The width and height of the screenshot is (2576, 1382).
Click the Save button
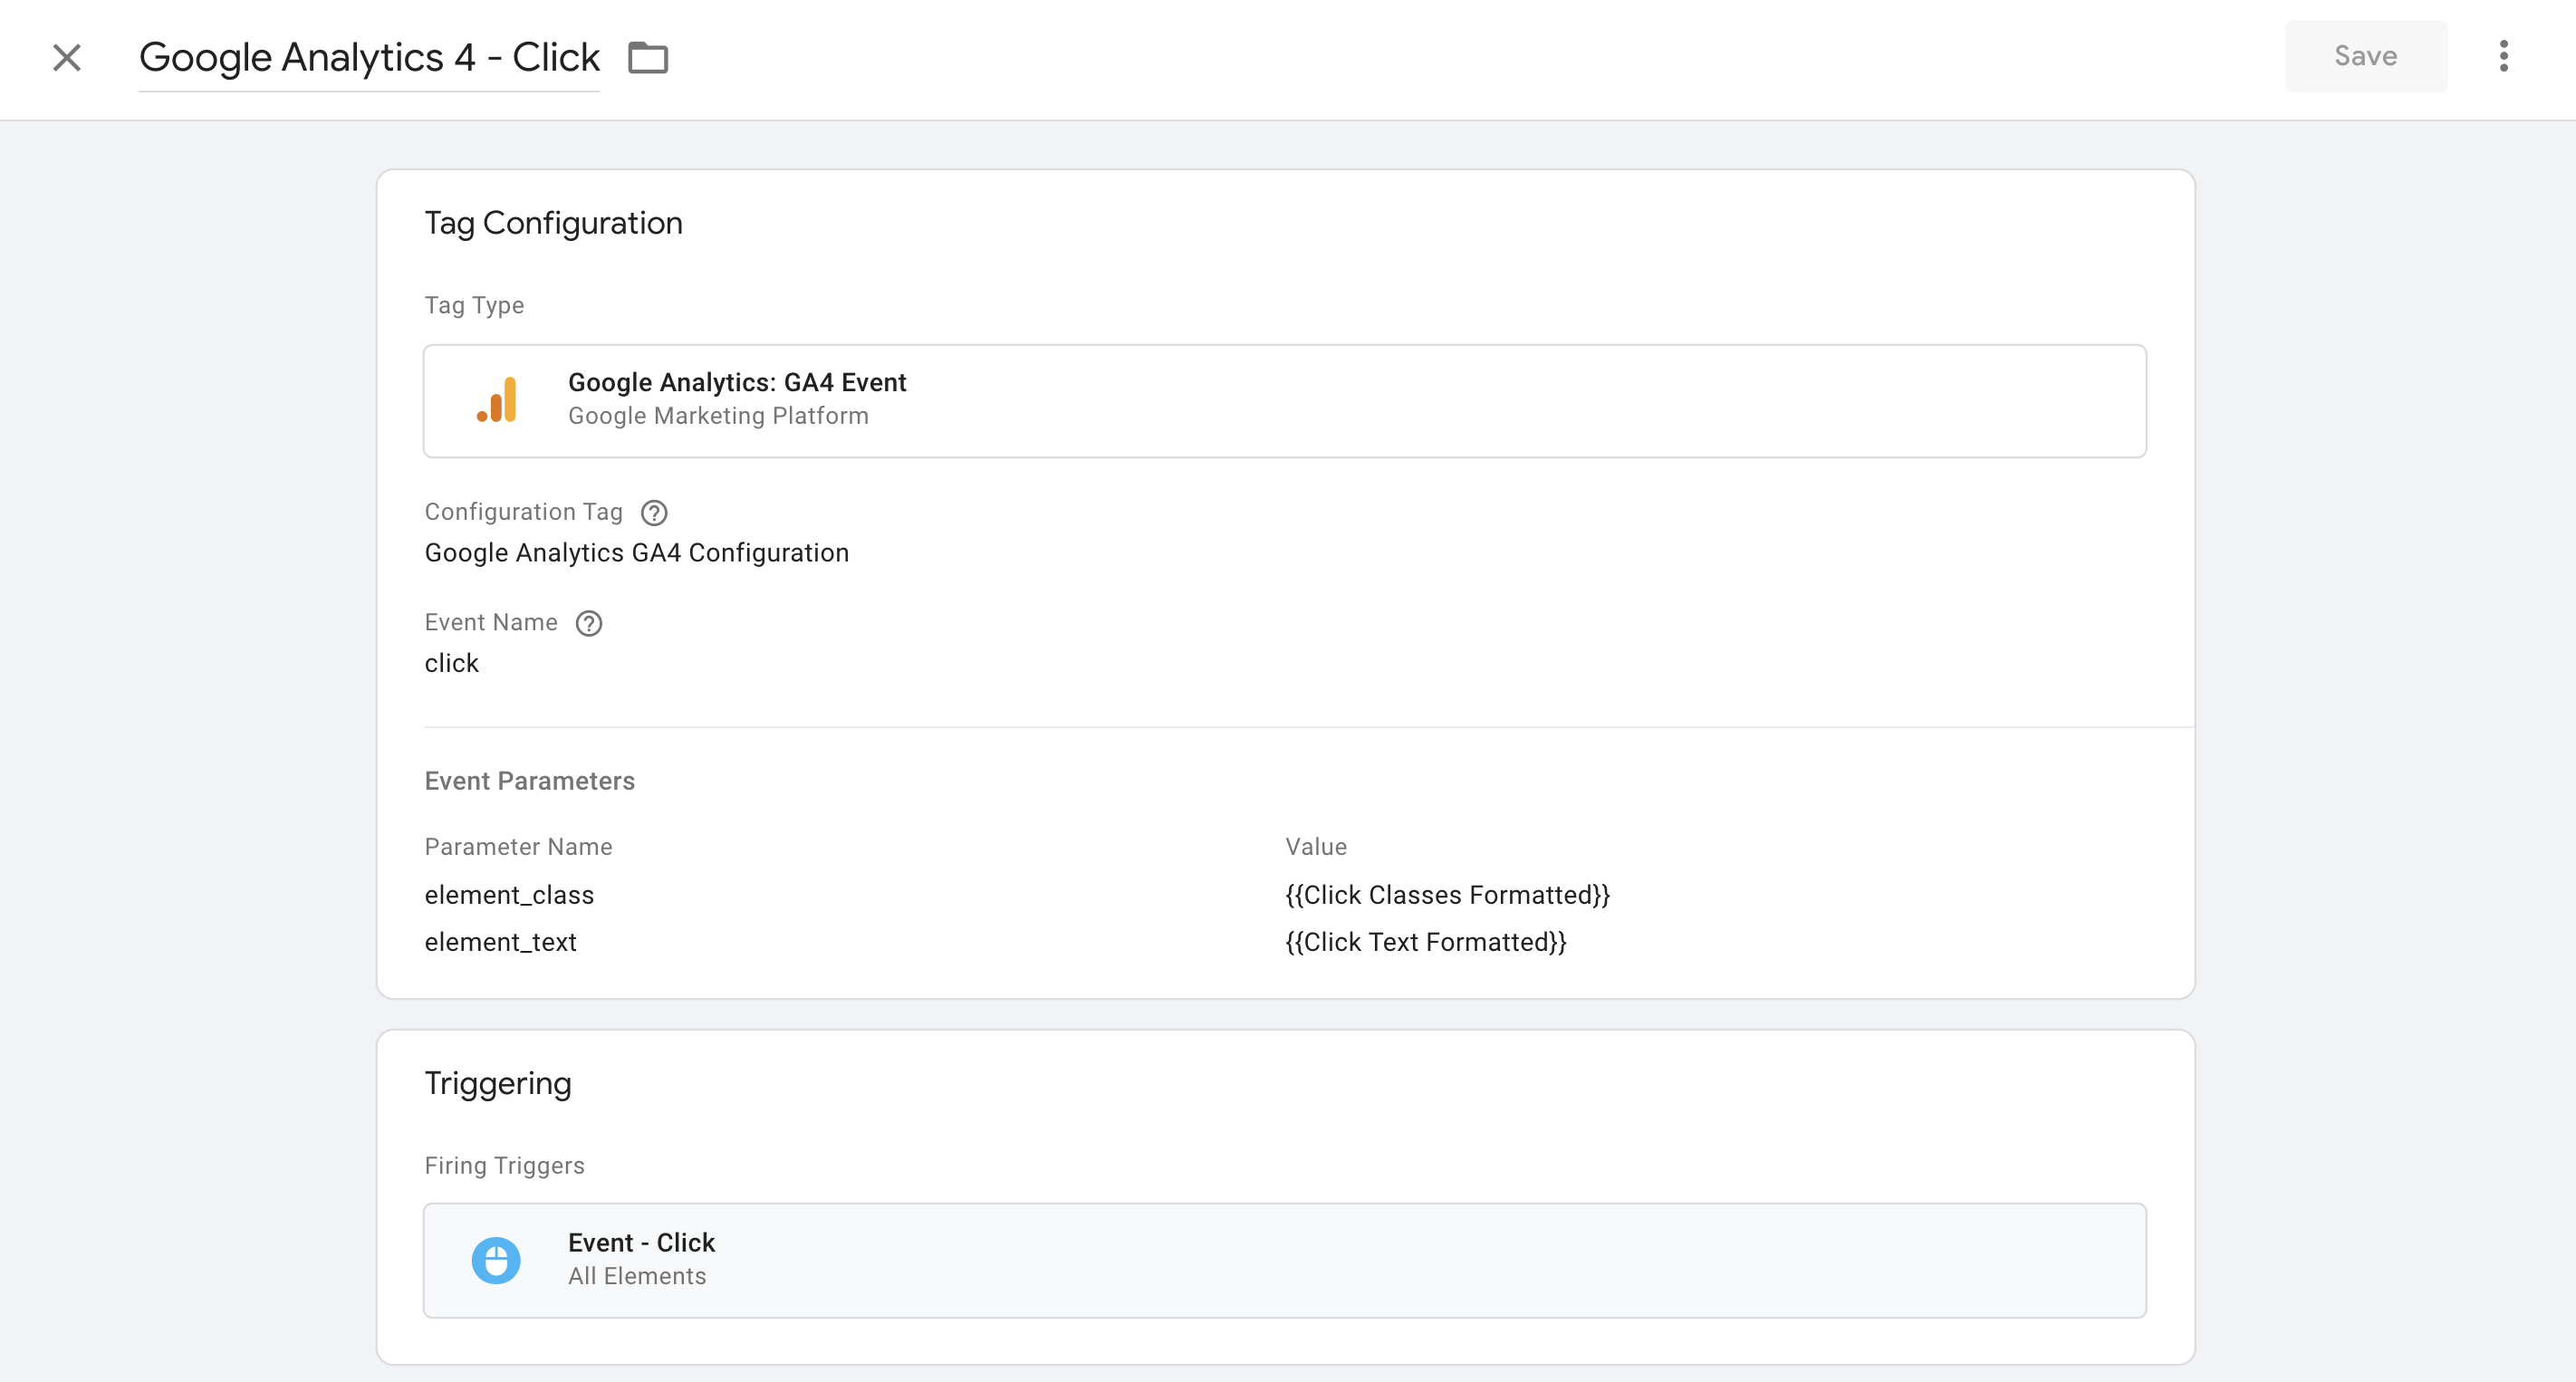(2366, 56)
